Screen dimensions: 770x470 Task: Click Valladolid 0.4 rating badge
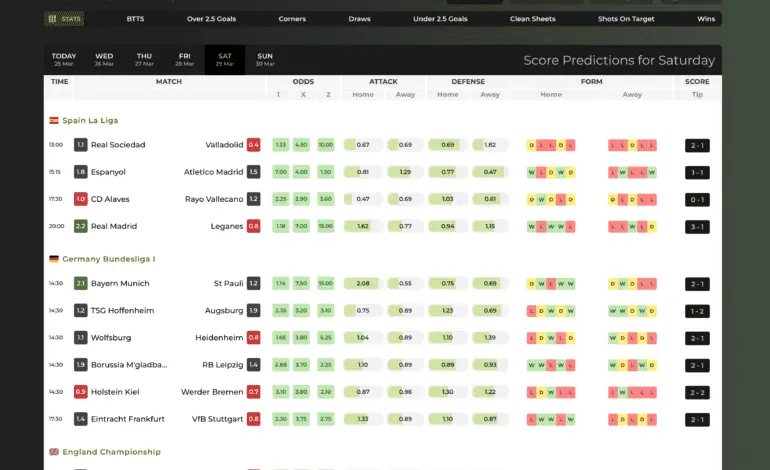(x=253, y=145)
